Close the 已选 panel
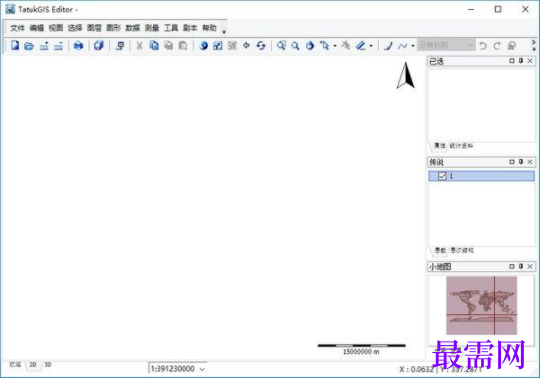 [x=530, y=61]
